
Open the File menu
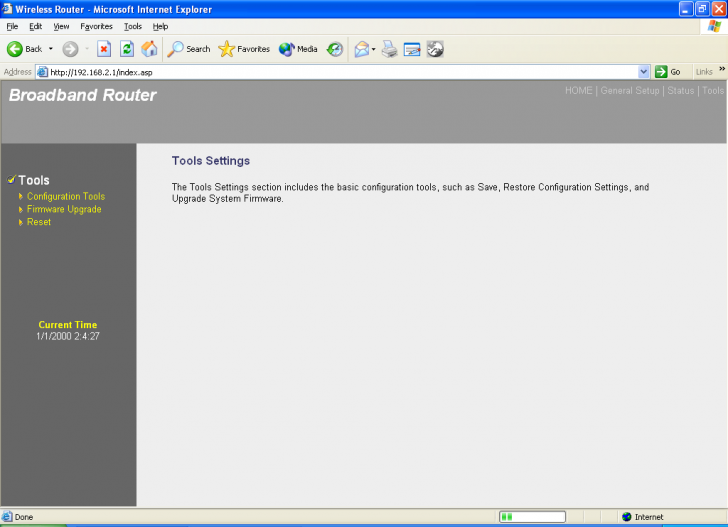click(12, 26)
